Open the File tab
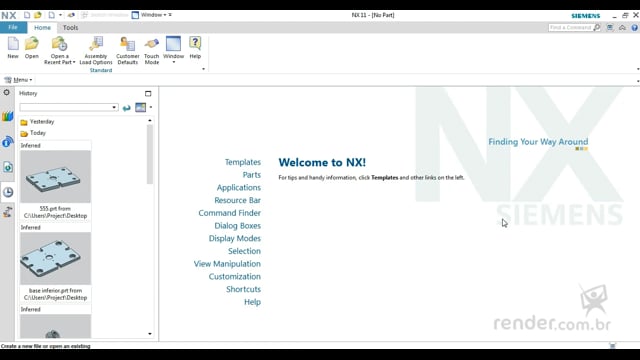This screenshot has width=640, height=360. coord(13,27)
